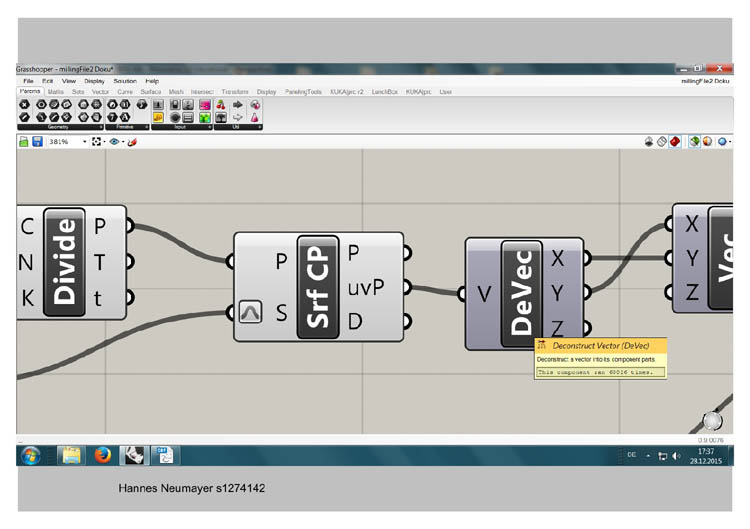Viewport: 750px width, 529px height.
Task: Click the solid black arrow icon in Util
Action: coord(238,104)
